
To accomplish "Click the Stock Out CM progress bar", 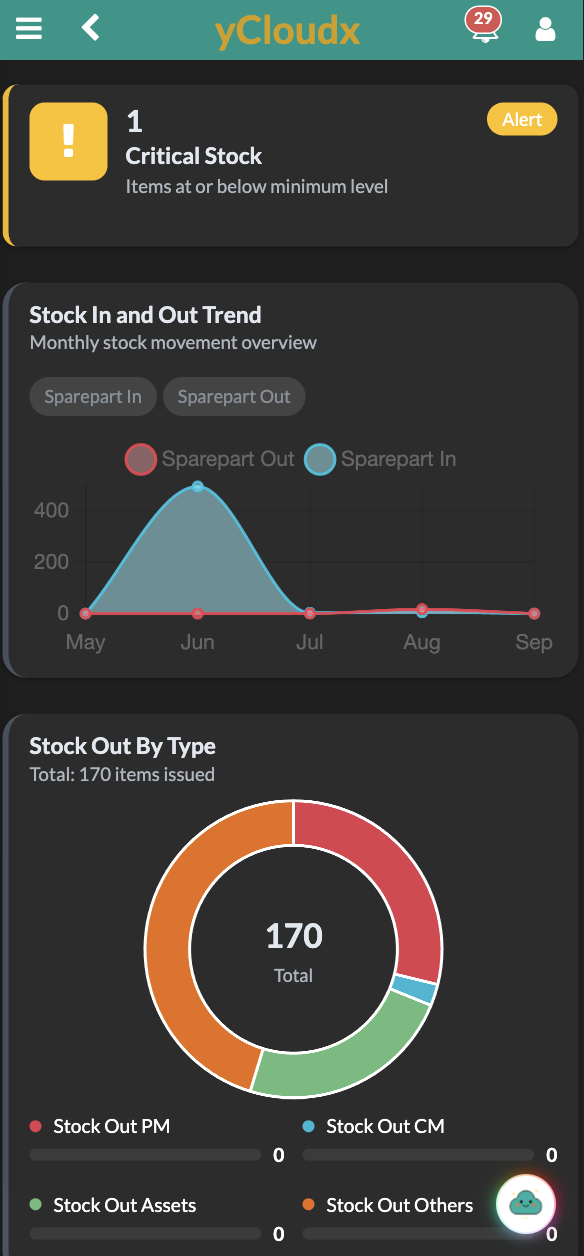I will click(419, 1155).
